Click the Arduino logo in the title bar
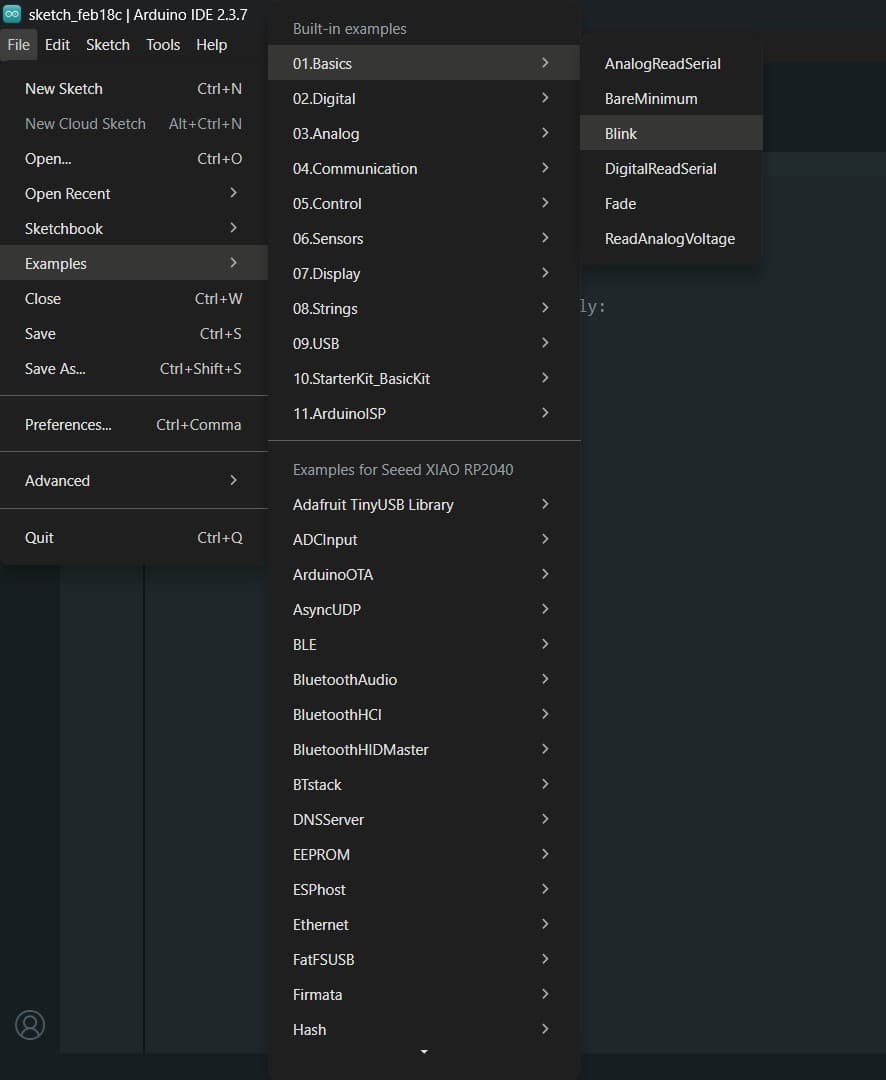Image resolution: width=886 pixels, height=1080 pixels. (x=13, y=15)
